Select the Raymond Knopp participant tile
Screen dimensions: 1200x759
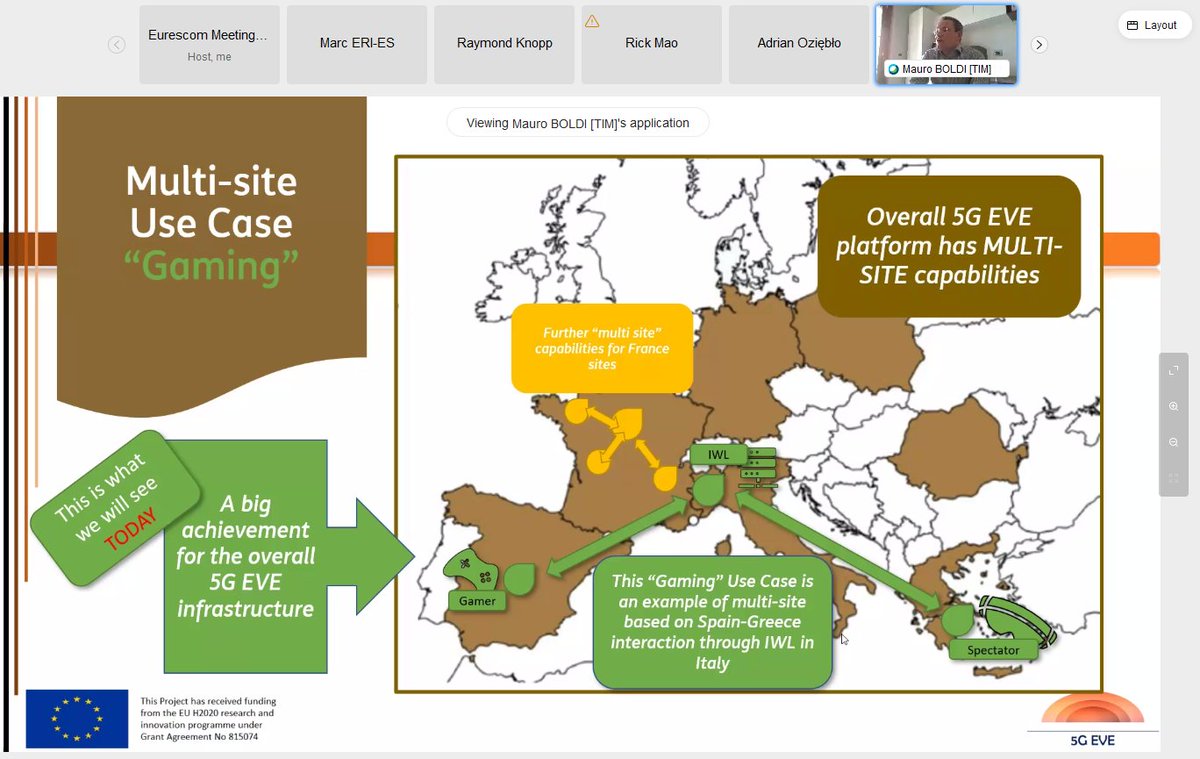tap(504, 45)
